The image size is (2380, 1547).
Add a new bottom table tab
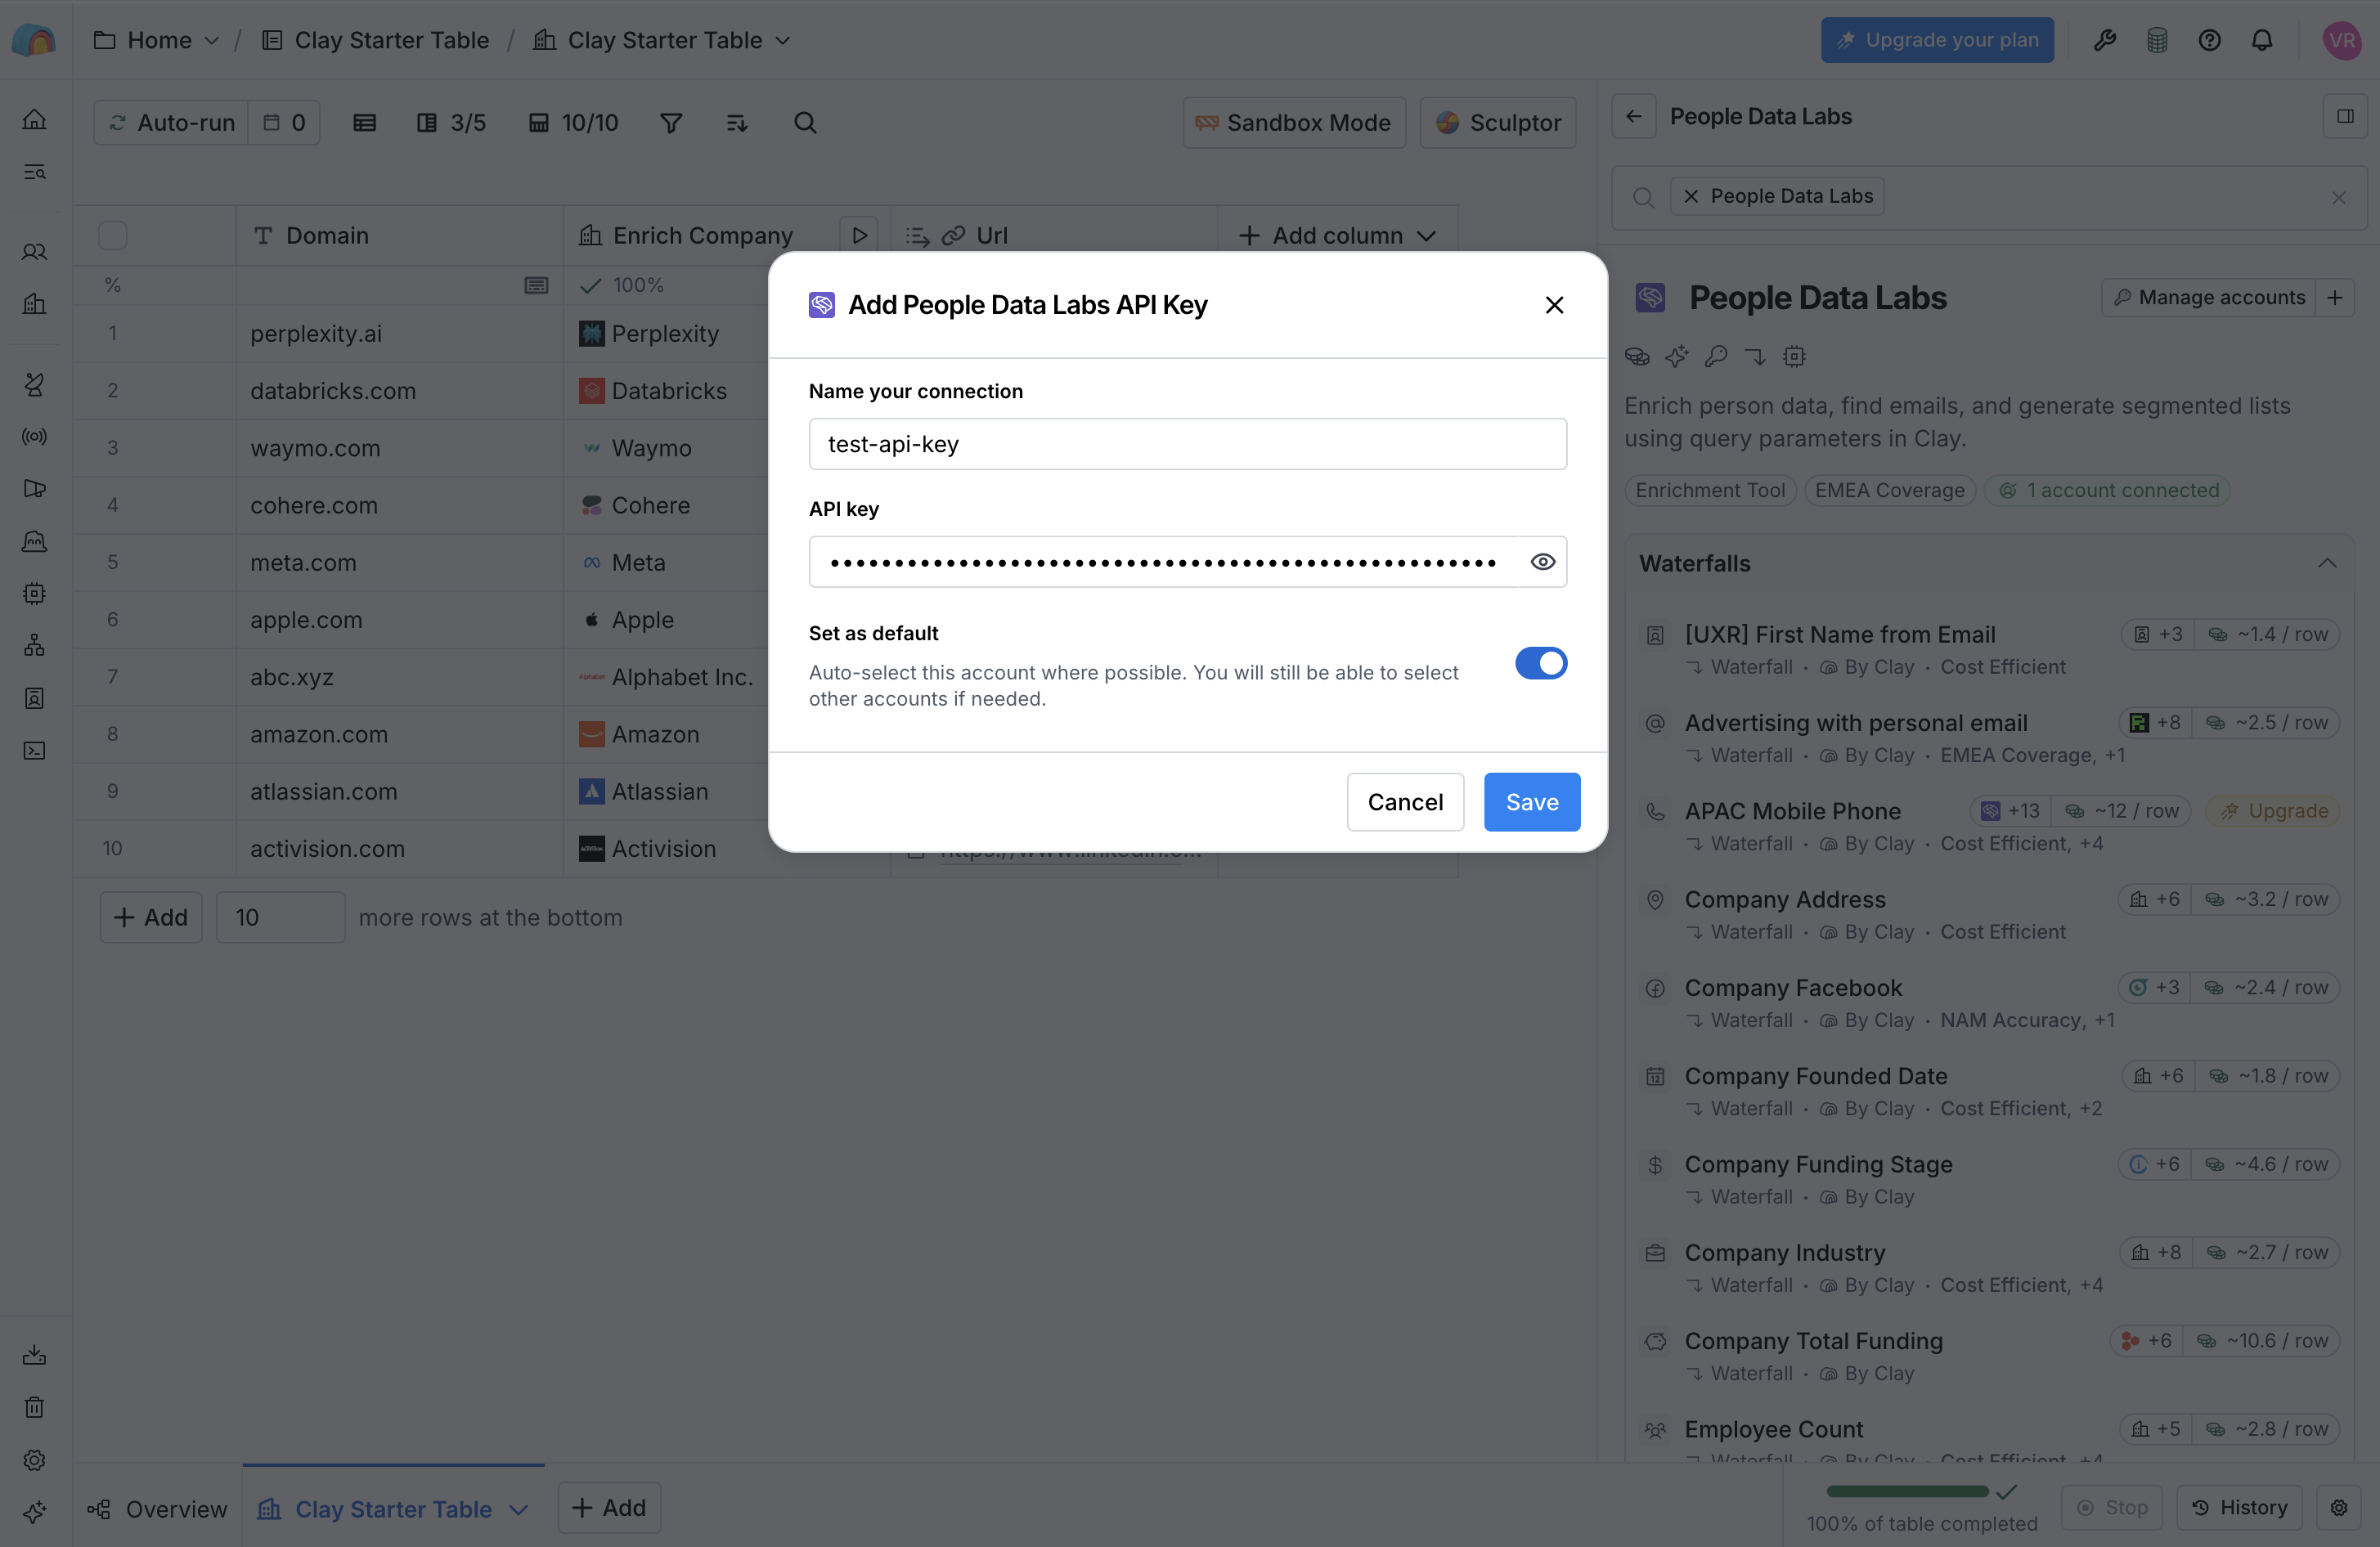point(608,1507)
